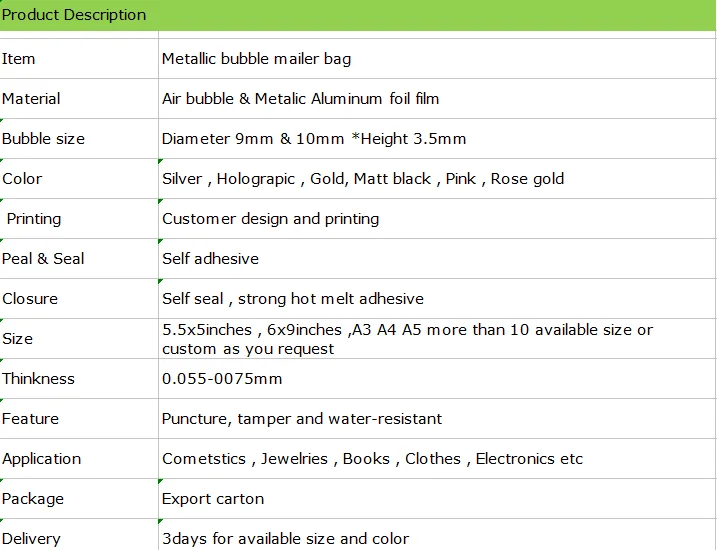Select the Export carton cell
The image size is (717, 550).
(x=213, y=499)
